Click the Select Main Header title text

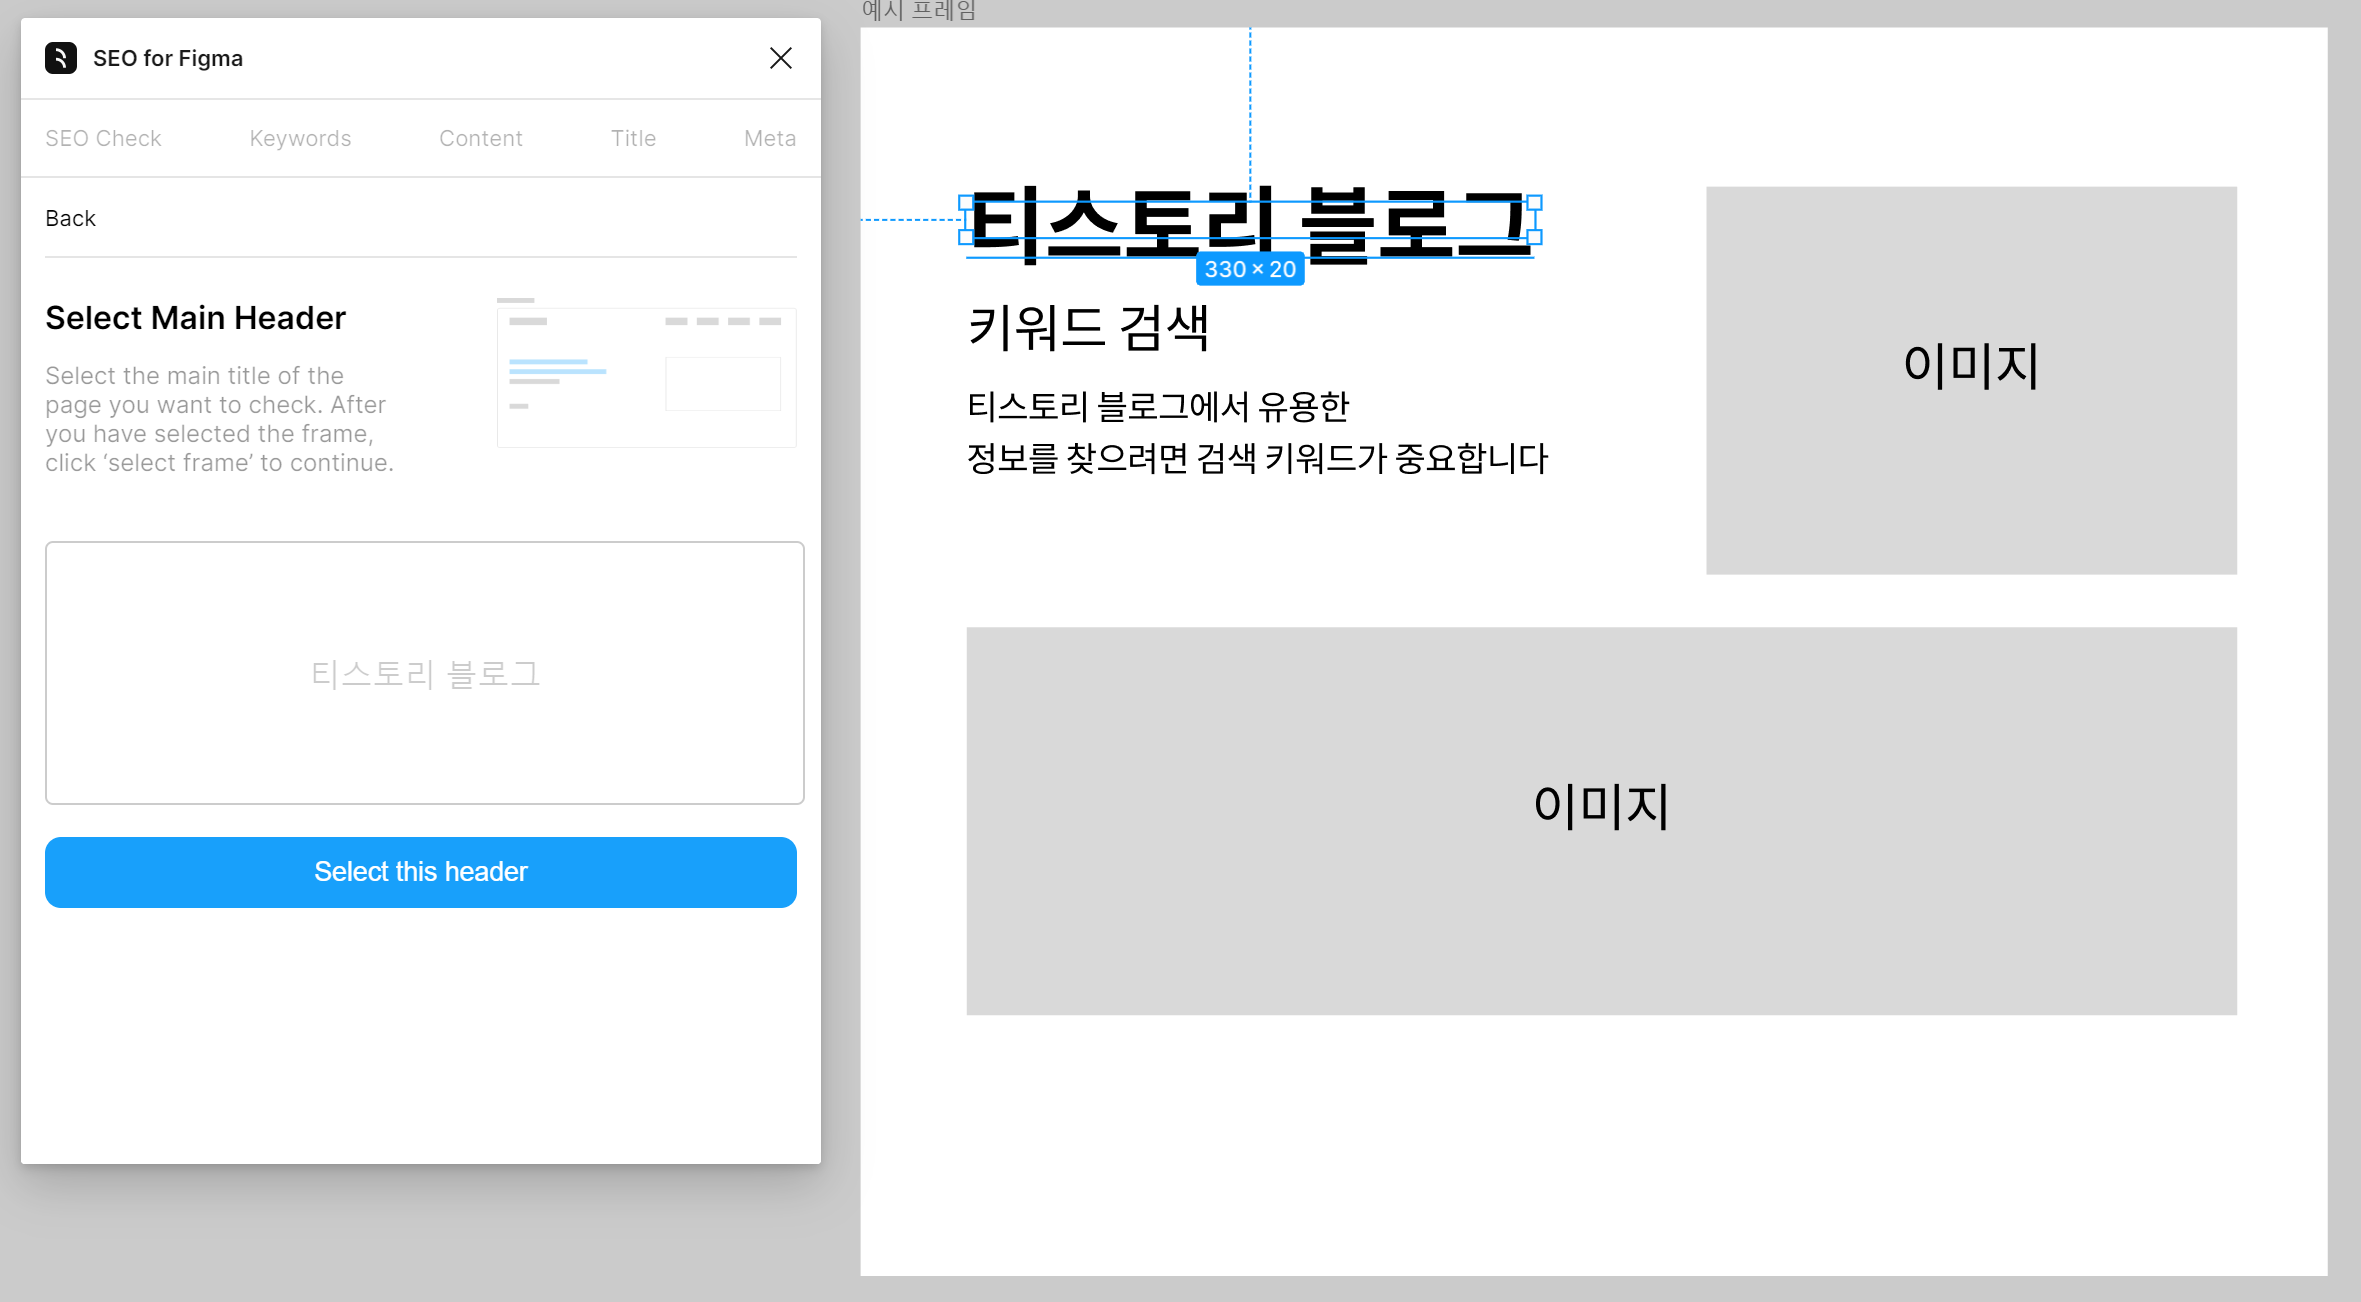click(x=195, y=317)
